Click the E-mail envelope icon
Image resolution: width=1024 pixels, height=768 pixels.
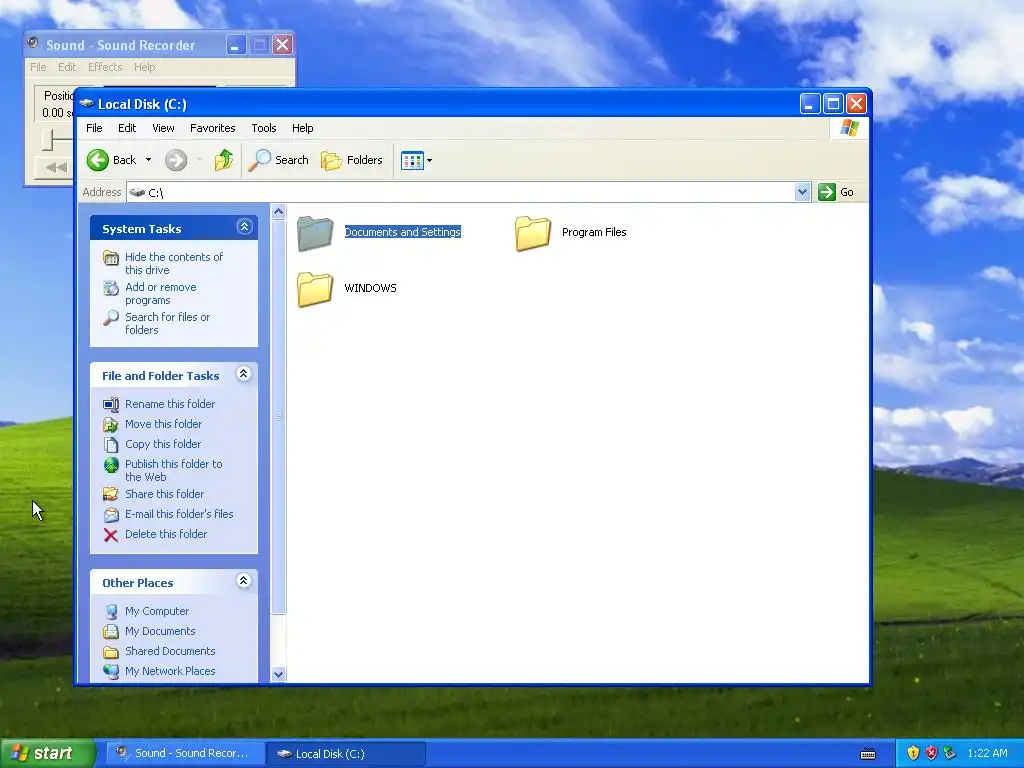point(111,515)
